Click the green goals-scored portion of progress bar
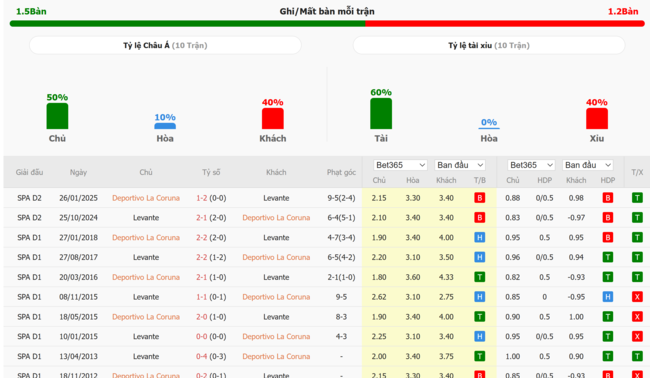Screen dimensions: 650x378 point(187,24)
